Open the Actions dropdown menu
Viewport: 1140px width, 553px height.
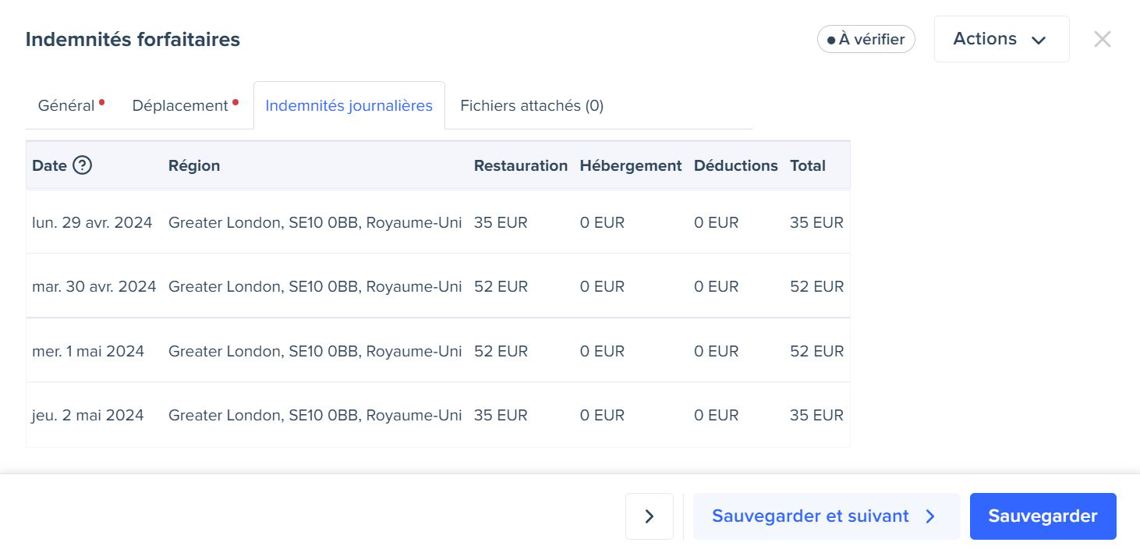1001,39
